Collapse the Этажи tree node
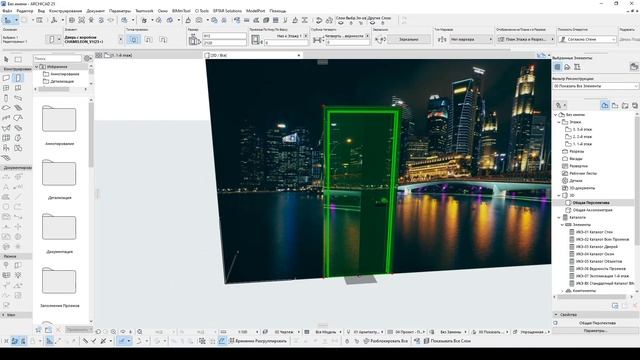This screenshot has width=640, height=360. 559,122
